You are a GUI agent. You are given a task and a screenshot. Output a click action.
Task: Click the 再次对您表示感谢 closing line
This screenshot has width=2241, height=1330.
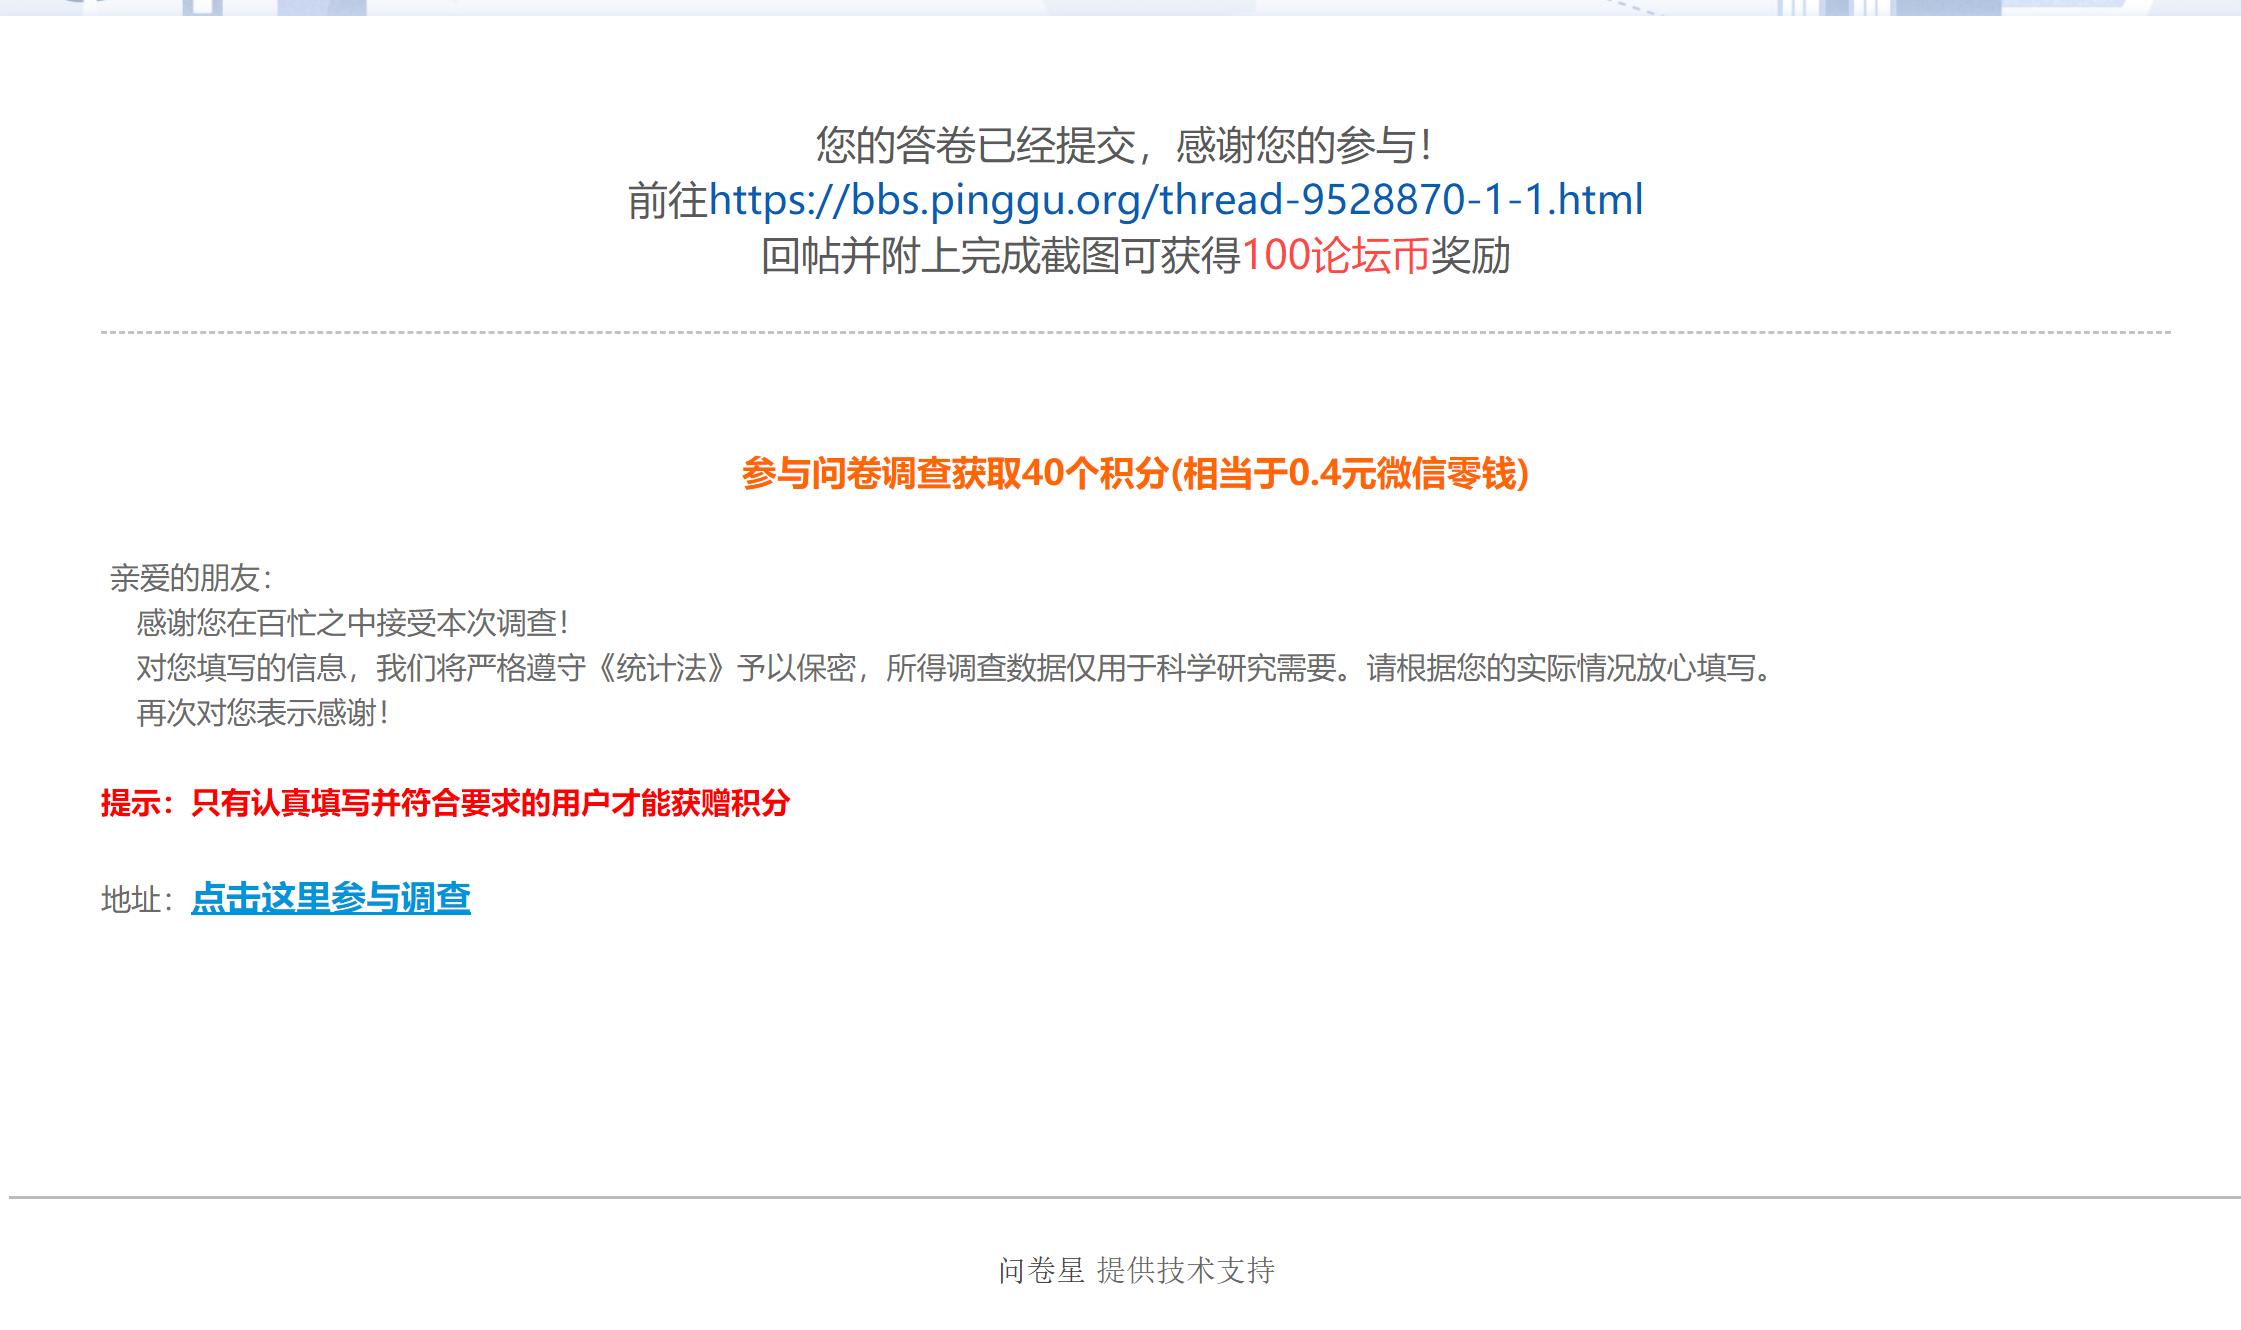pos(262,713)
